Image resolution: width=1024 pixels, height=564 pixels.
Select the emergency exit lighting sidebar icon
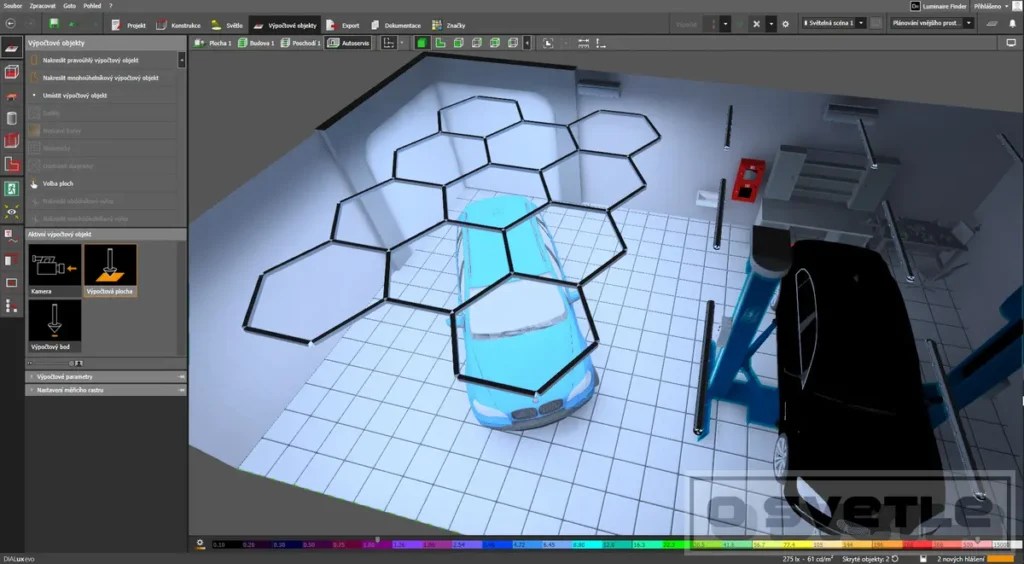pos(11,189)
